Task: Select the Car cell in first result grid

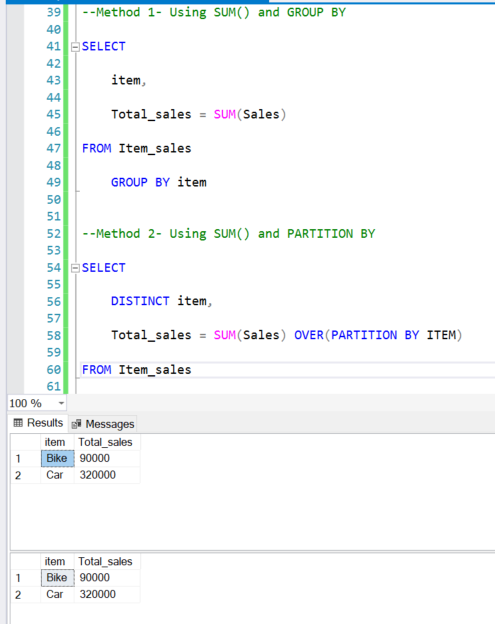Action: 57,475
